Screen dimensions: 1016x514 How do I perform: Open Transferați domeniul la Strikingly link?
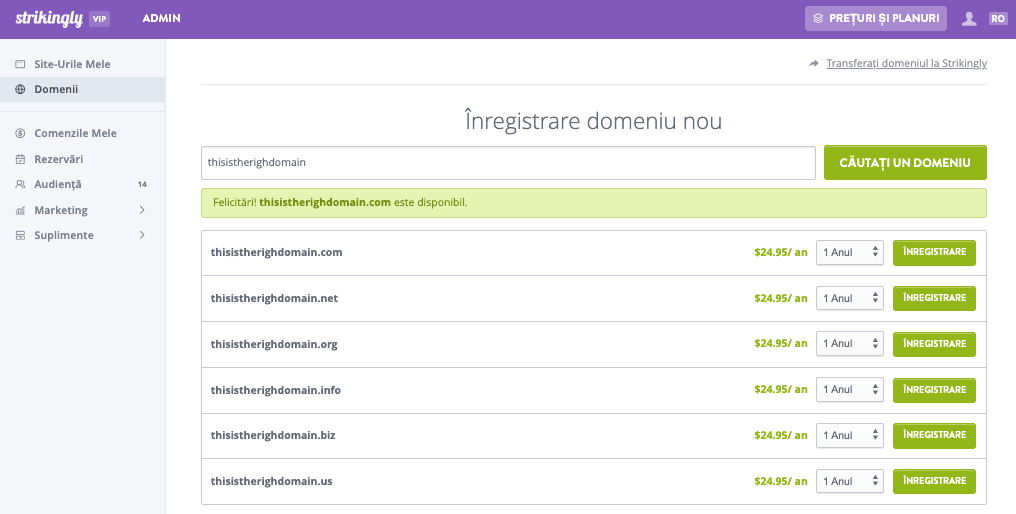(906, 63)
